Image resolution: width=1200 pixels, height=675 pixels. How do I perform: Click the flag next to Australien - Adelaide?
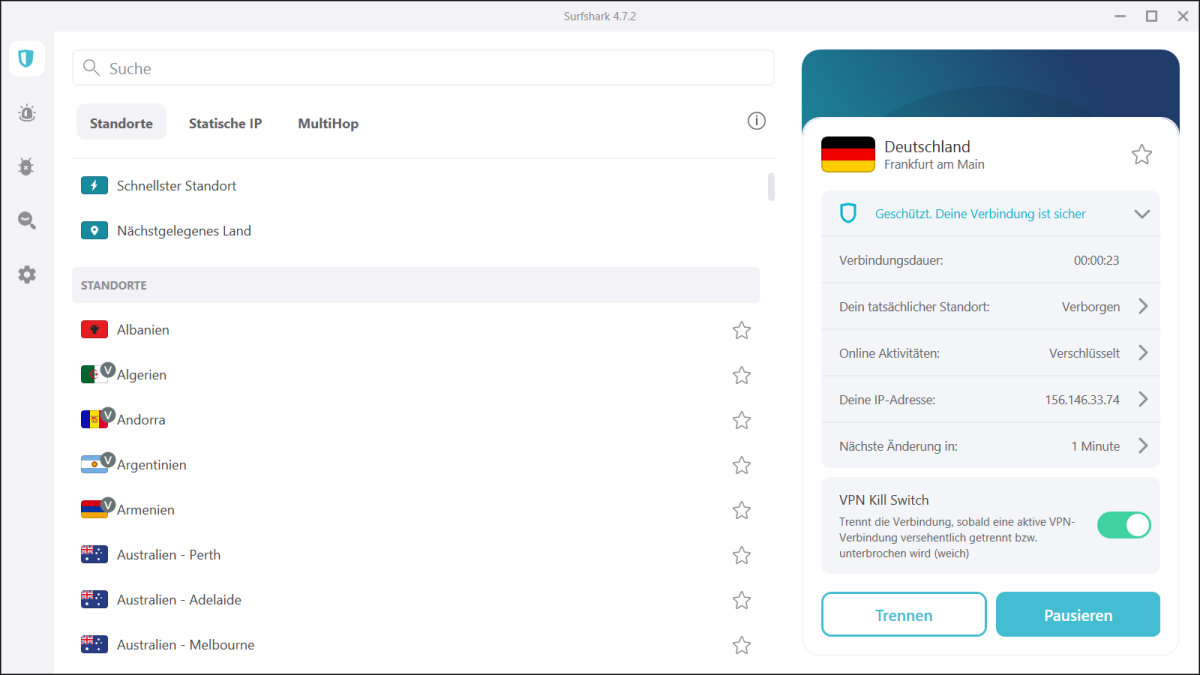(x=94, y=600)
